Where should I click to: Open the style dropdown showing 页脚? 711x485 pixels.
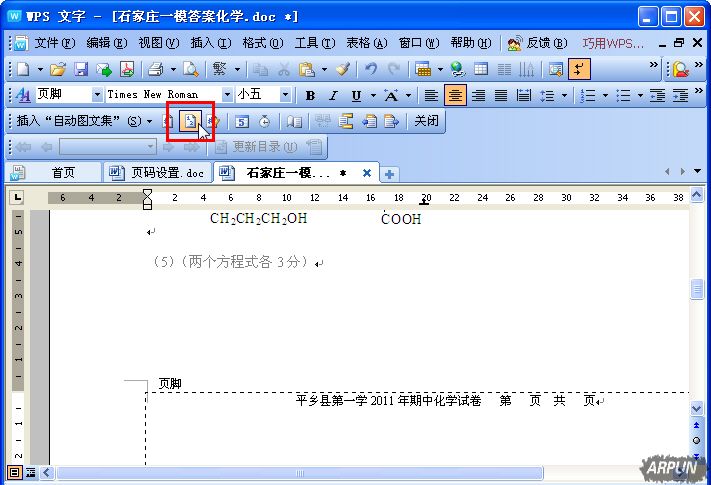click(97, 95)
